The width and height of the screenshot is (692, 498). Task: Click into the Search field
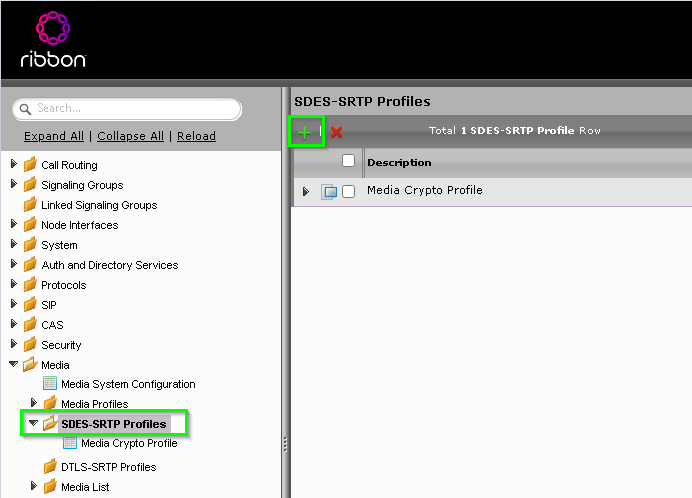127,109
